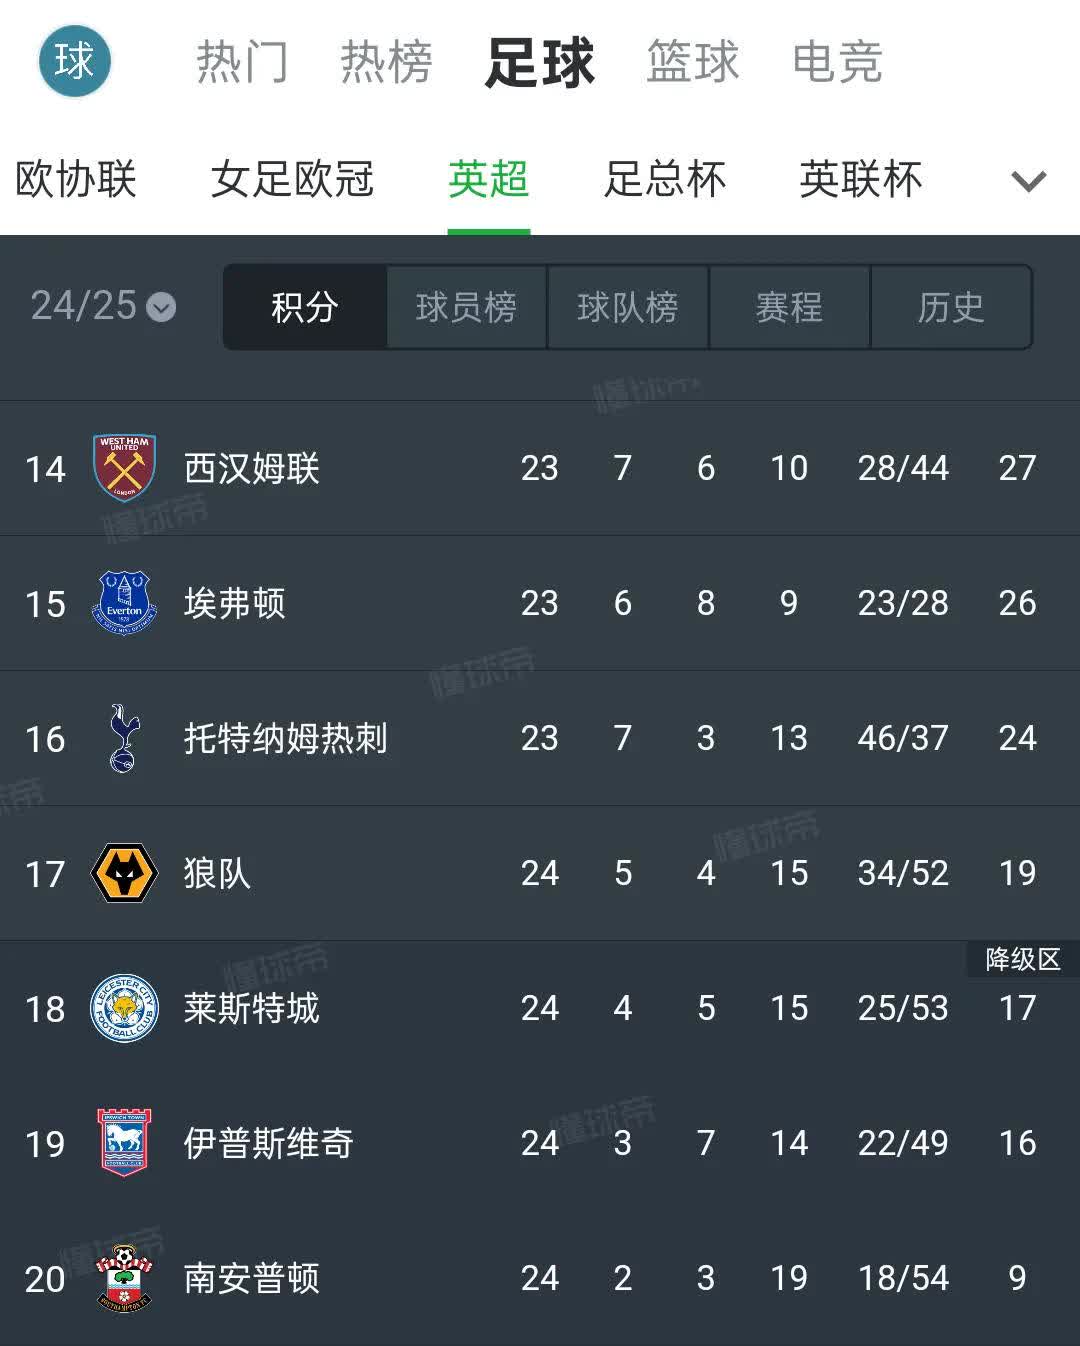Expand the extra competitions chevron after 英联杯
Screen dimensions: 1080x1346
[x=1027, y=181]
